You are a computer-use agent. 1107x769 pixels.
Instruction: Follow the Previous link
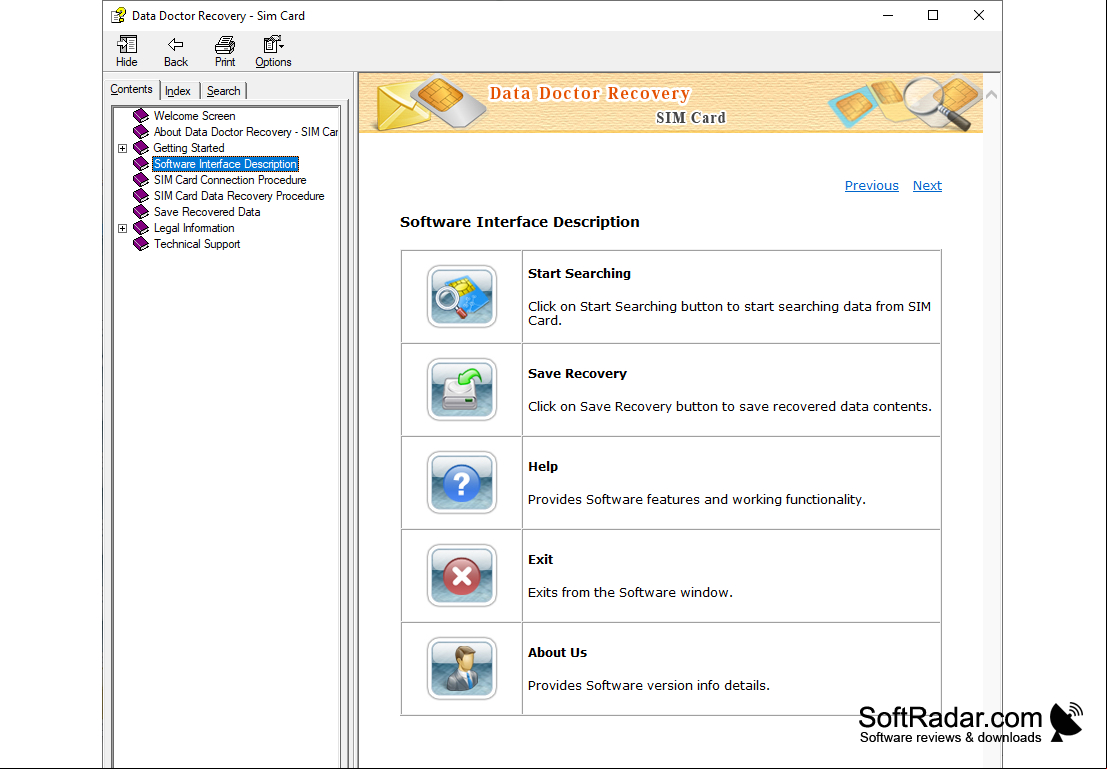[872, 186]
